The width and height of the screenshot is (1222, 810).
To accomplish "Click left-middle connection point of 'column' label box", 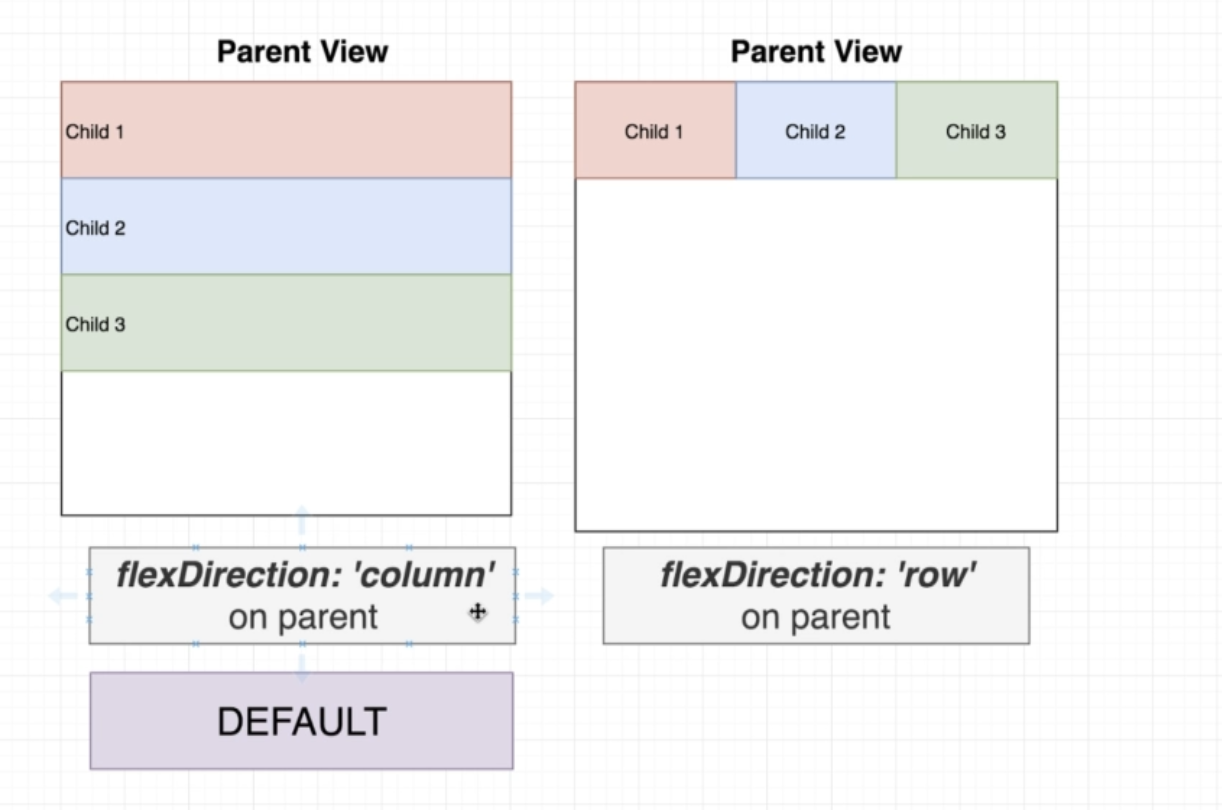I will point(89,596).
